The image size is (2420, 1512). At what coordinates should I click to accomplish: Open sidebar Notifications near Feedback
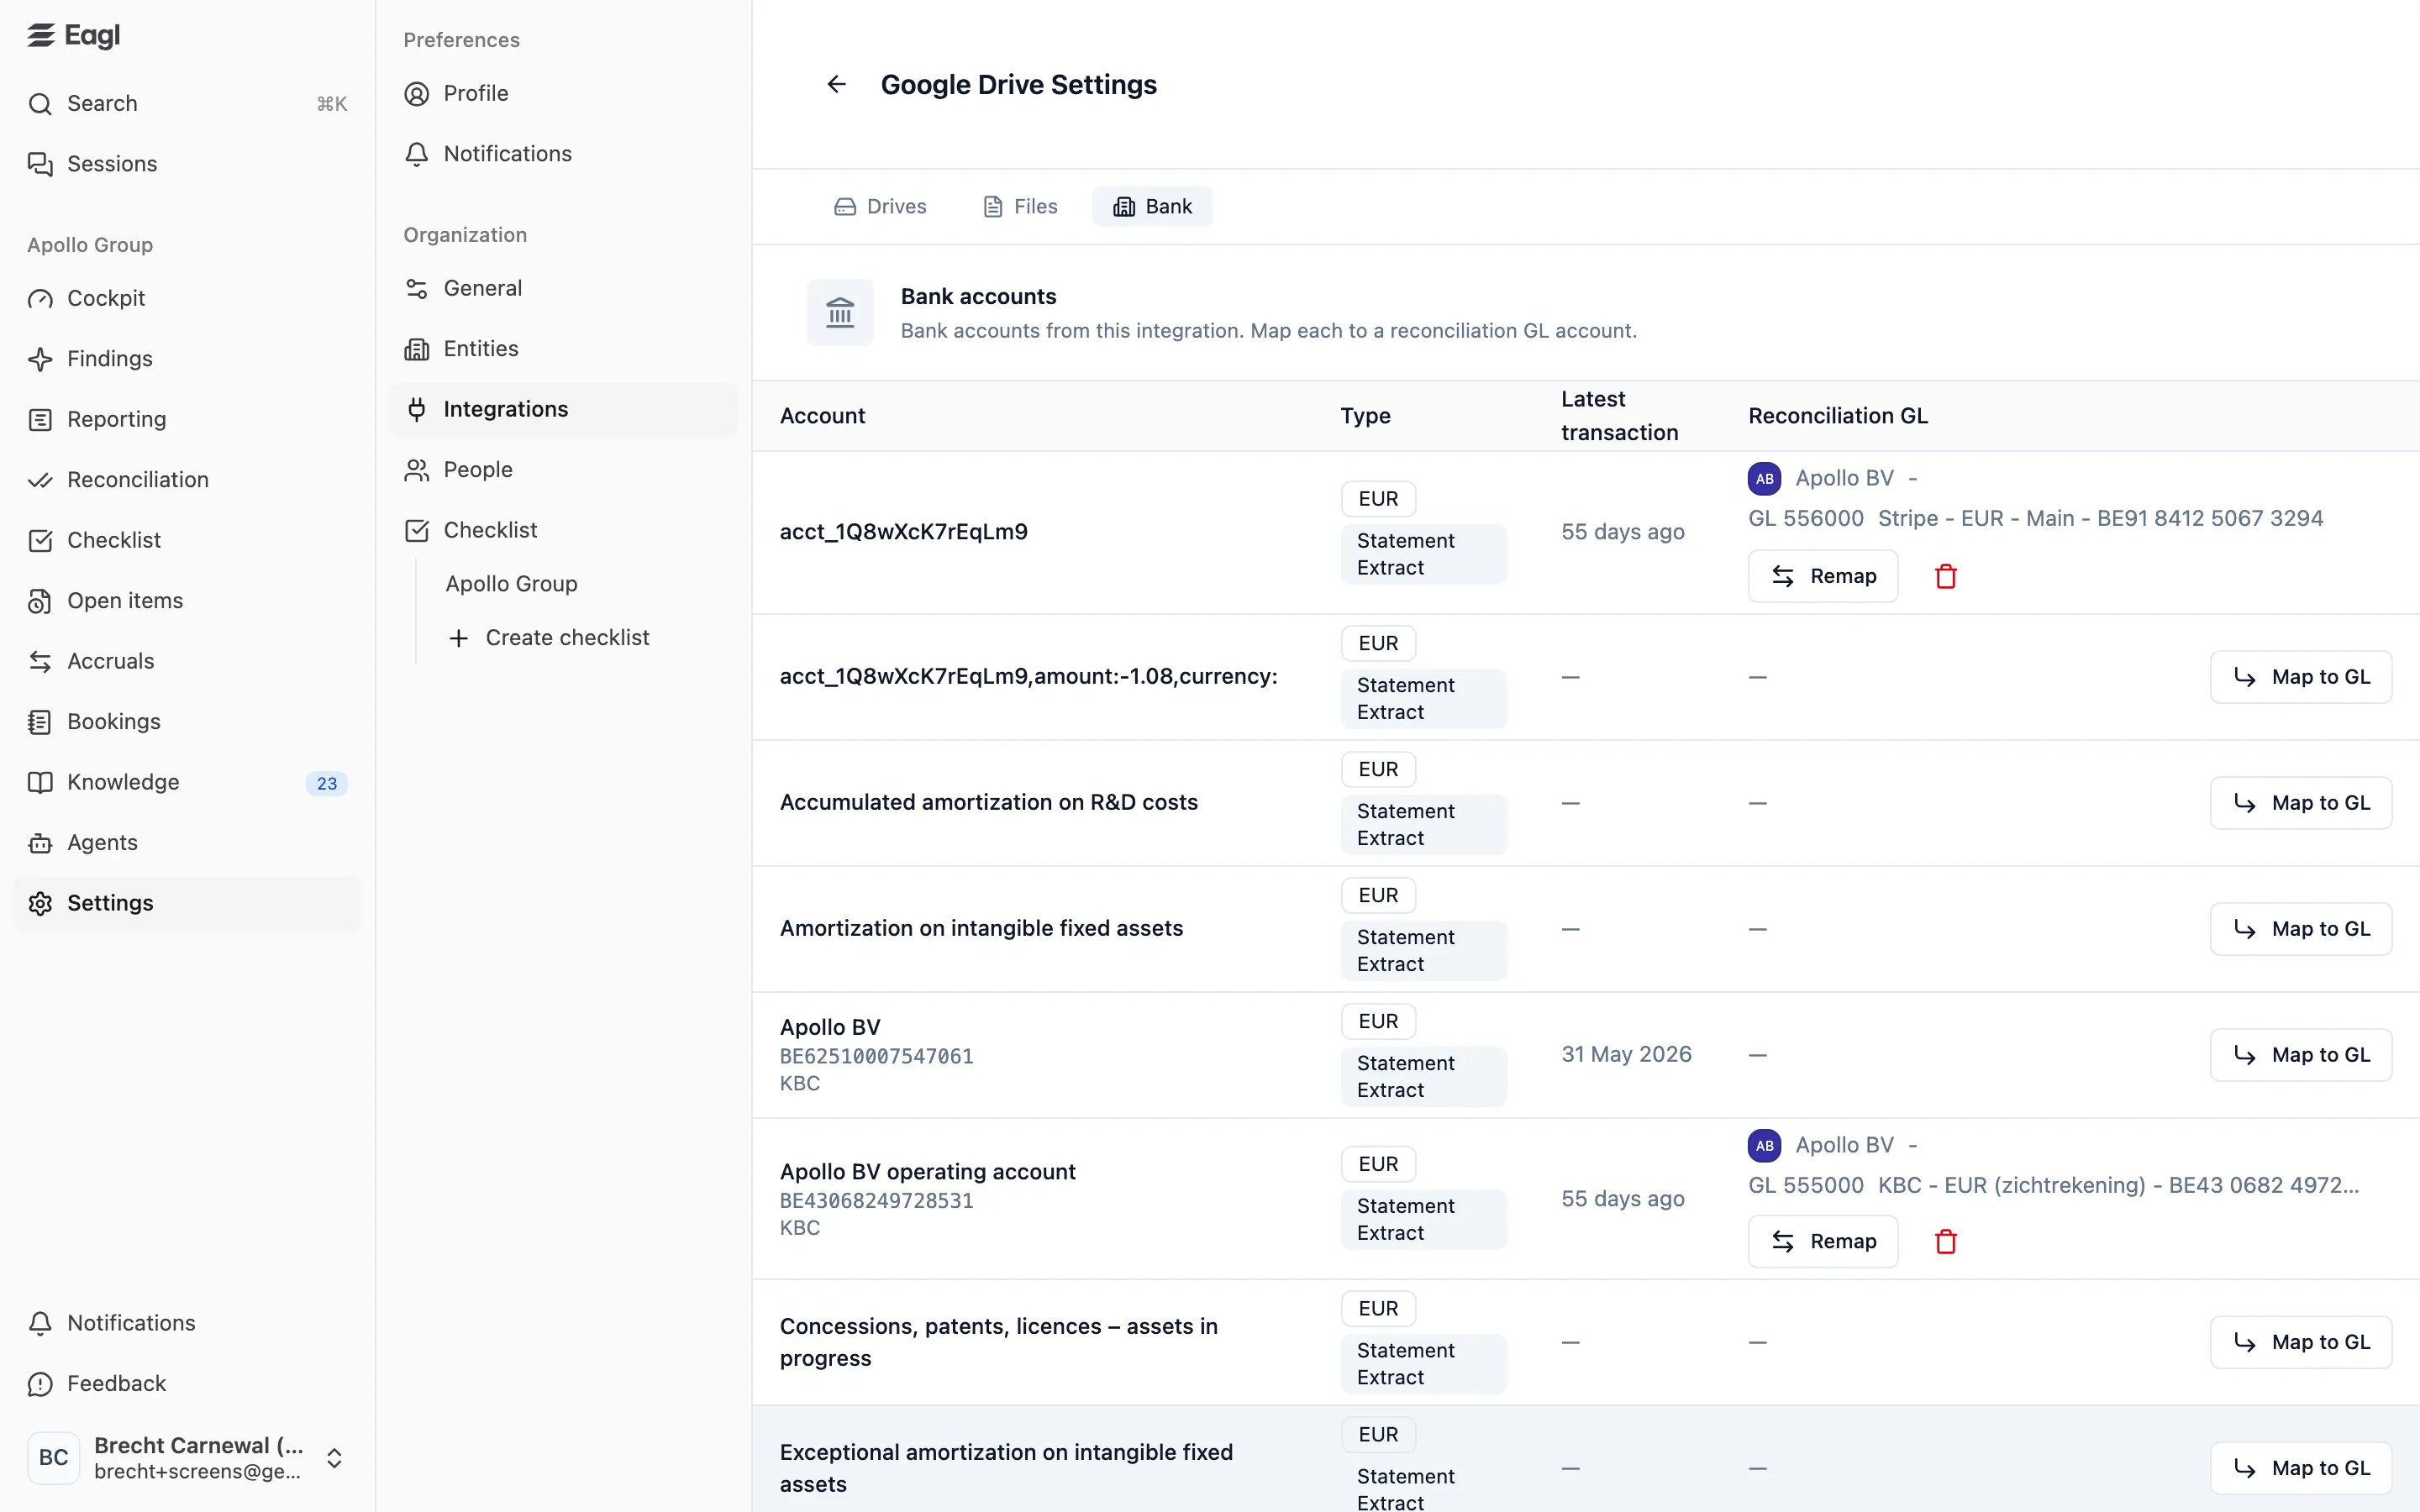point(187,1323)
